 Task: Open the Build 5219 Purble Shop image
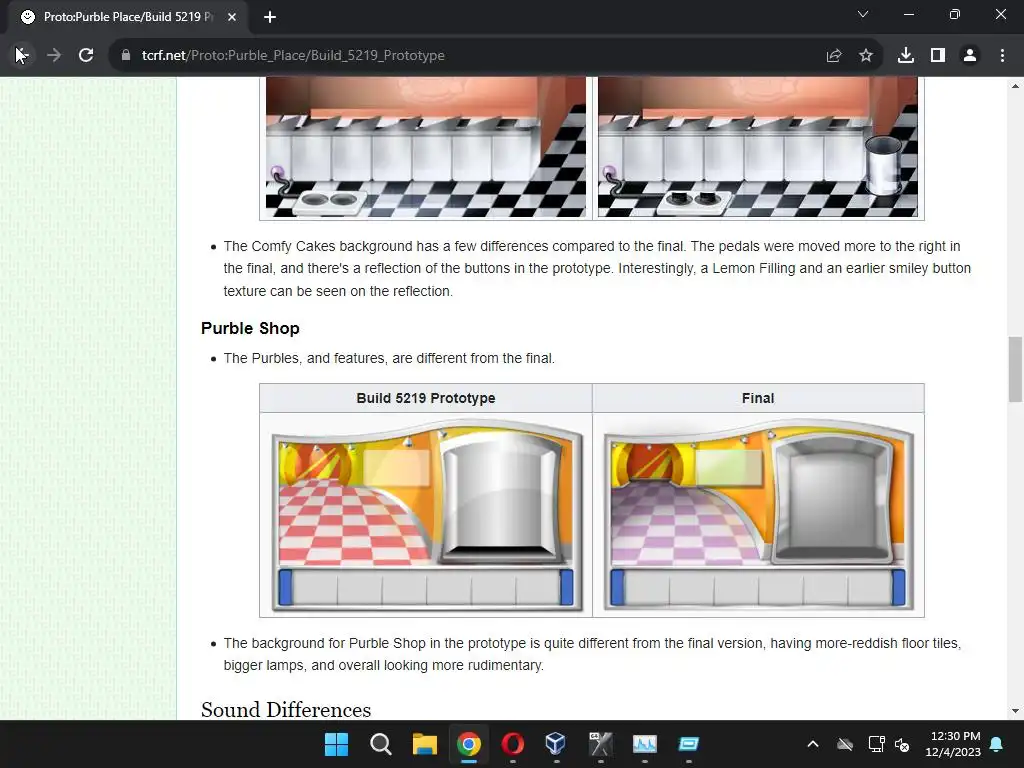point(426,515)
